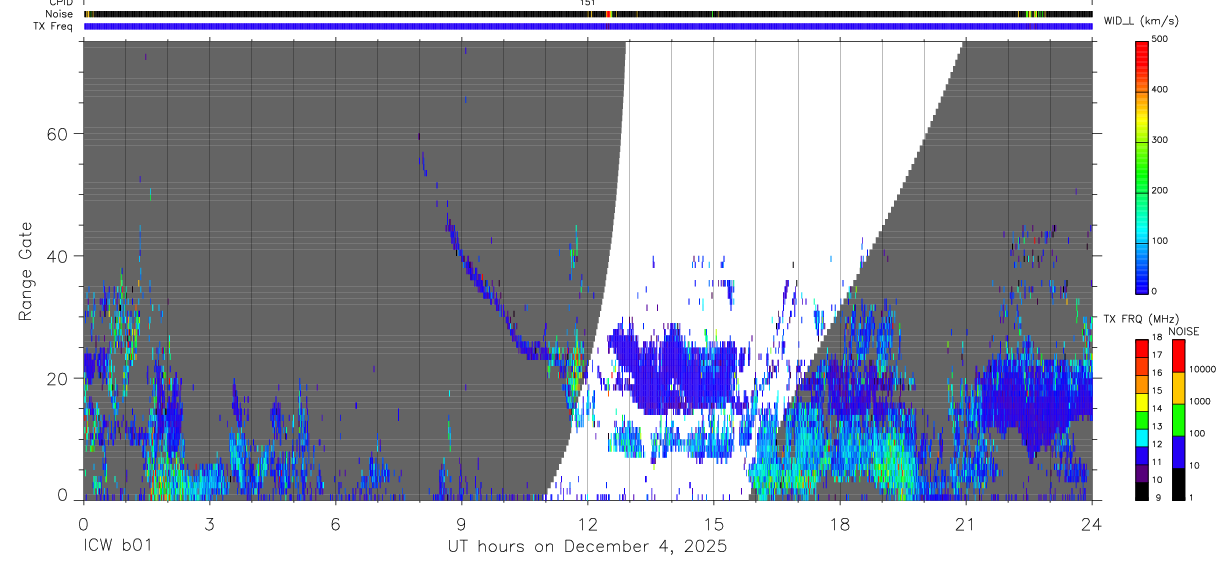Click the '12' hour tick on the UT axis

click(x=587, y=523)
